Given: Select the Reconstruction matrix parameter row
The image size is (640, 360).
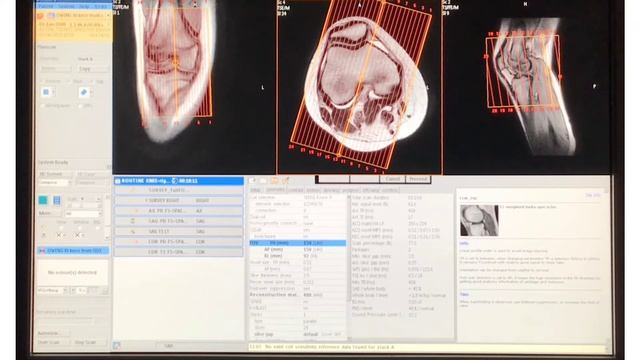Looking at the screenshot, I should (298, 295).
